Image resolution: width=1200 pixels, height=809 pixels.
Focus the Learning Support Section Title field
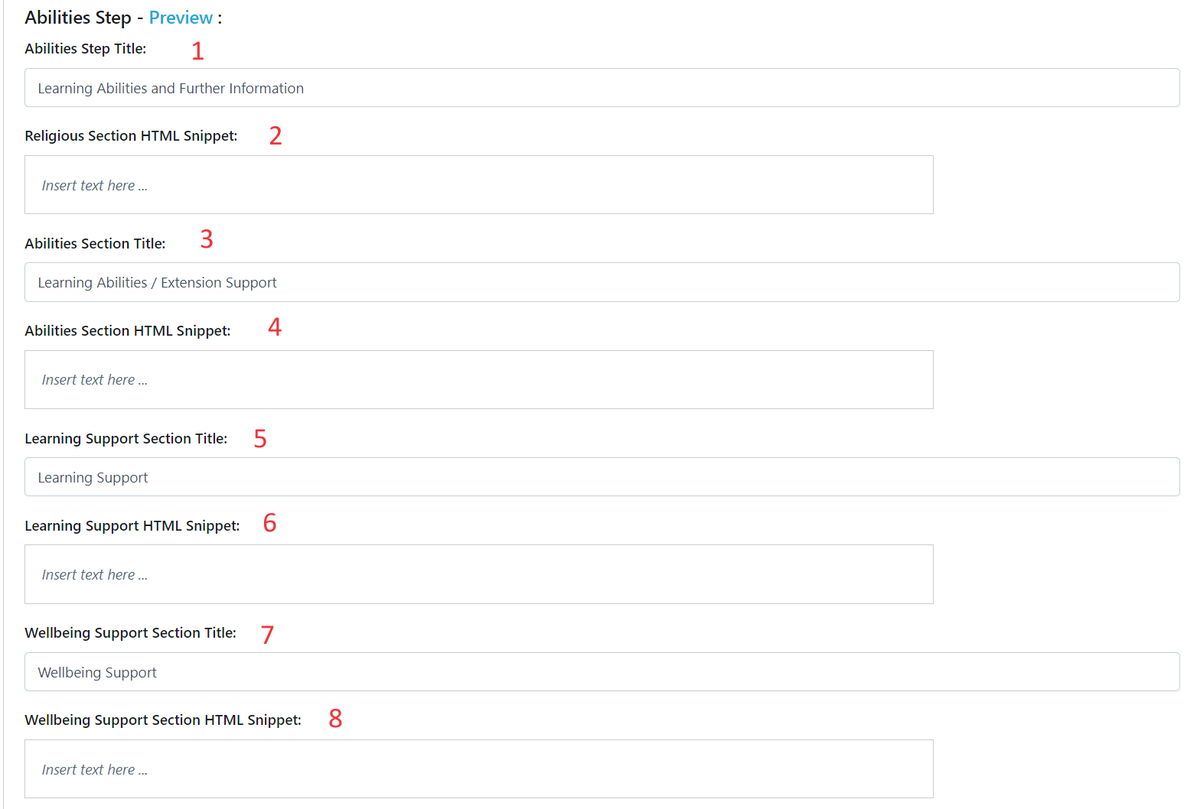point(602,477)
